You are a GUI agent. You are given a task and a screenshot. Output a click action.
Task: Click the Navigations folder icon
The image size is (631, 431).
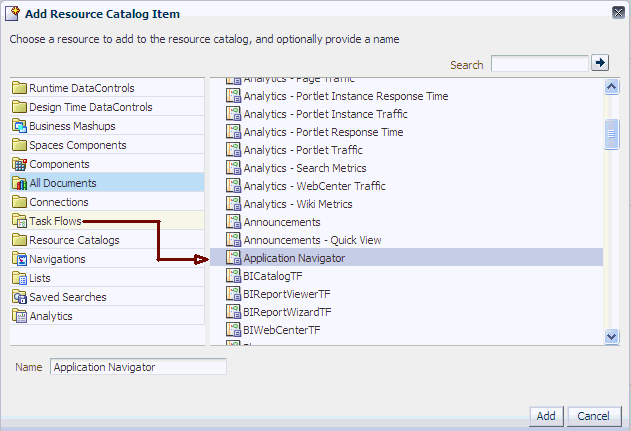click(x=19, y=259)
